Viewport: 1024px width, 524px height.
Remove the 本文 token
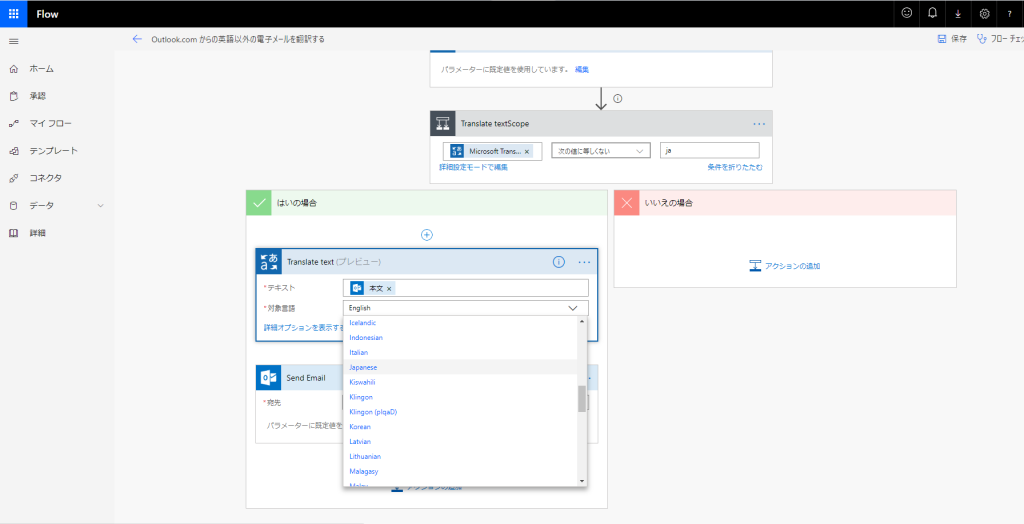(389, 289)
